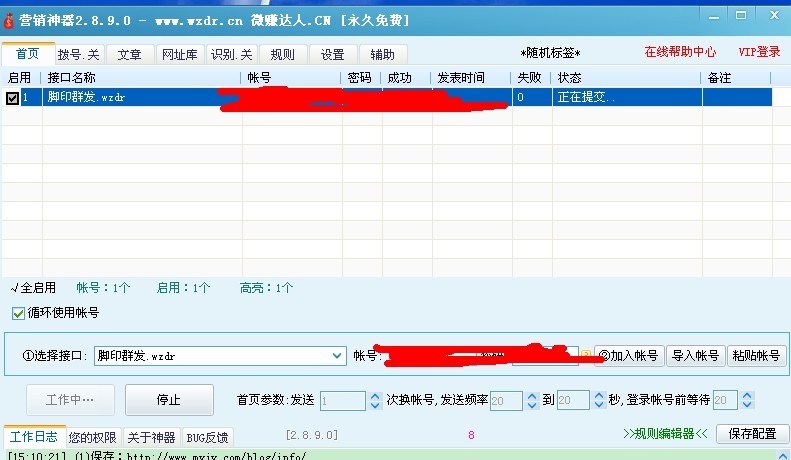Click the 失败 column header

click(532, 78)
